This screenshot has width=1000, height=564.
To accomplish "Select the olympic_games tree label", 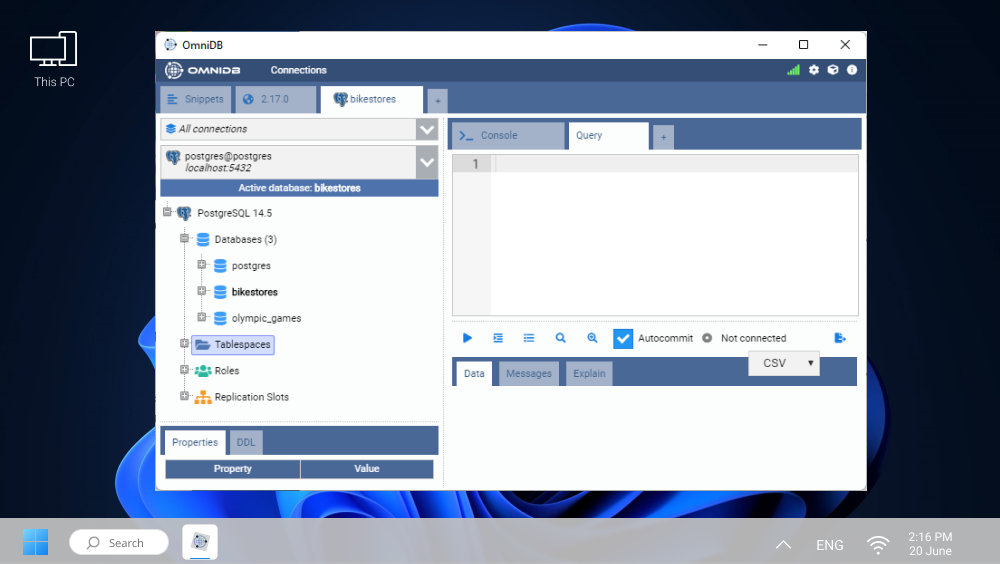I will tap(267, 318).
